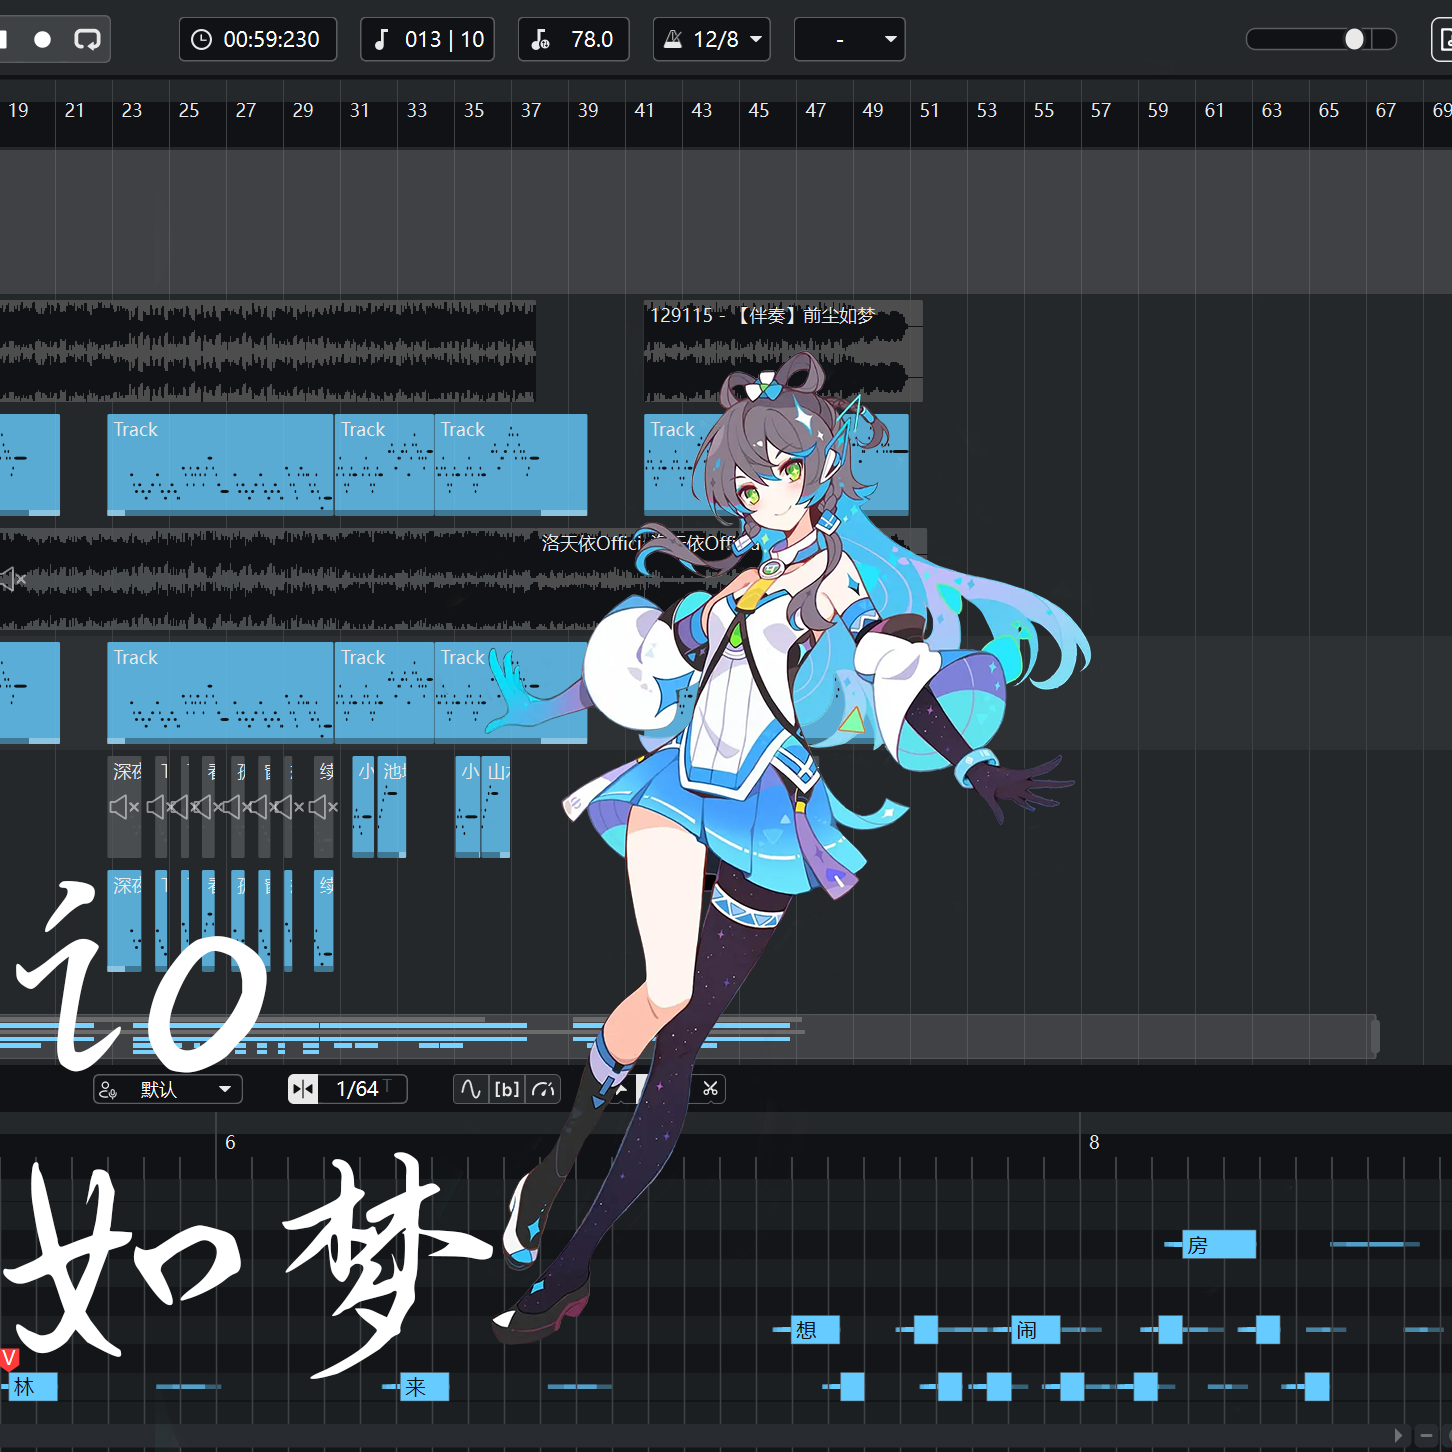Select the wide Track clip on the second track row
The image size is (1452, 1452).
pyautogui.click(x=220, y=465)
